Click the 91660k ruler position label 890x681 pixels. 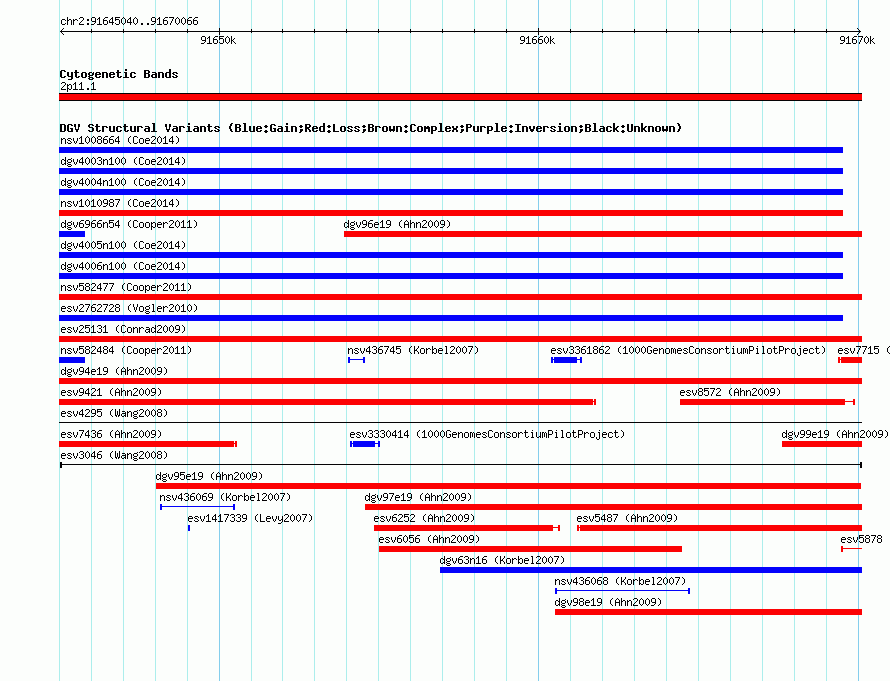(538, 40)
